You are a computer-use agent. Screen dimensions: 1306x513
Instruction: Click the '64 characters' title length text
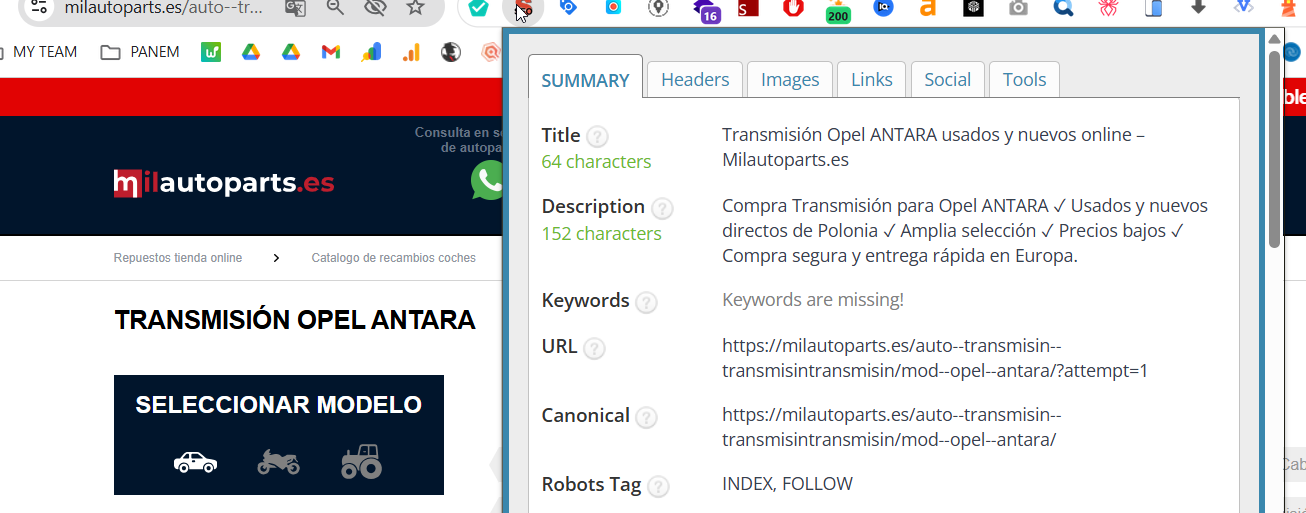(x=596, y=162)
